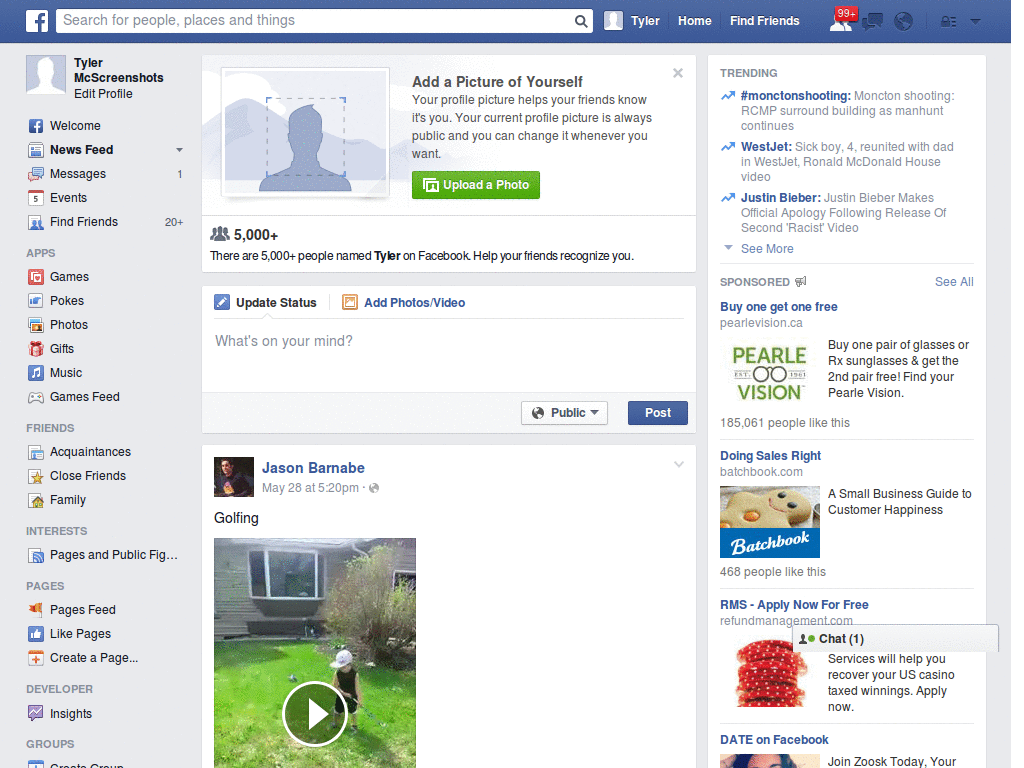Screen dimensions: 1024x768
Task: Play the Golfing video
Action: point(315,714)
